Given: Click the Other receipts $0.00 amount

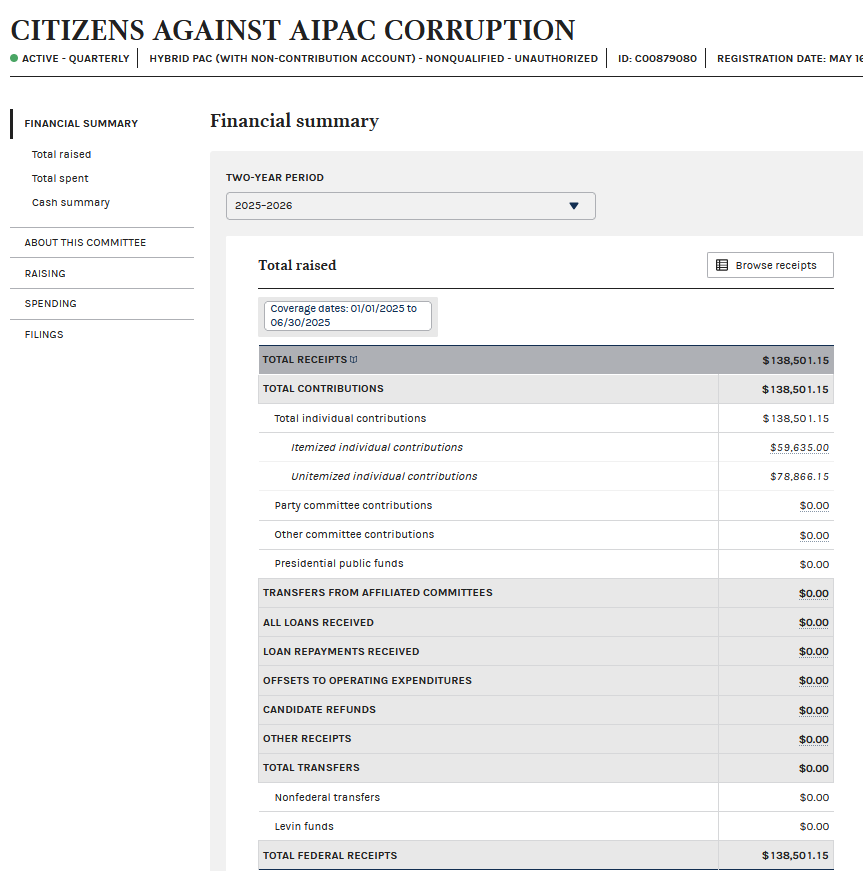Looking at the screenshot, I should tap(813, 739).
